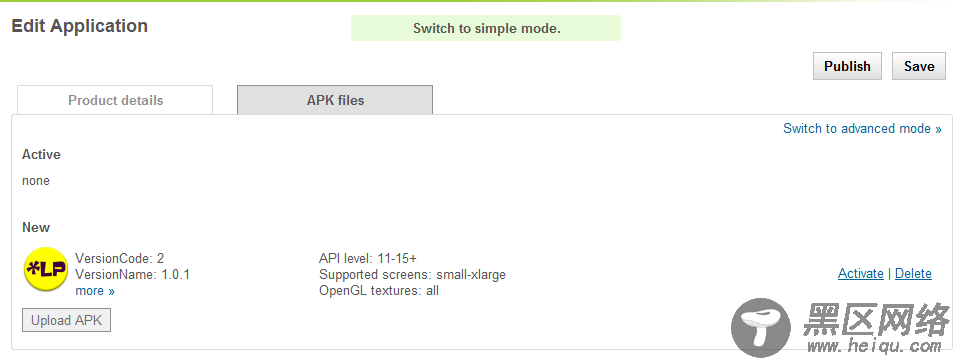Click the Active section heading
The width and height of the screenshot is (963, 363).
click(x=41, y=154)
